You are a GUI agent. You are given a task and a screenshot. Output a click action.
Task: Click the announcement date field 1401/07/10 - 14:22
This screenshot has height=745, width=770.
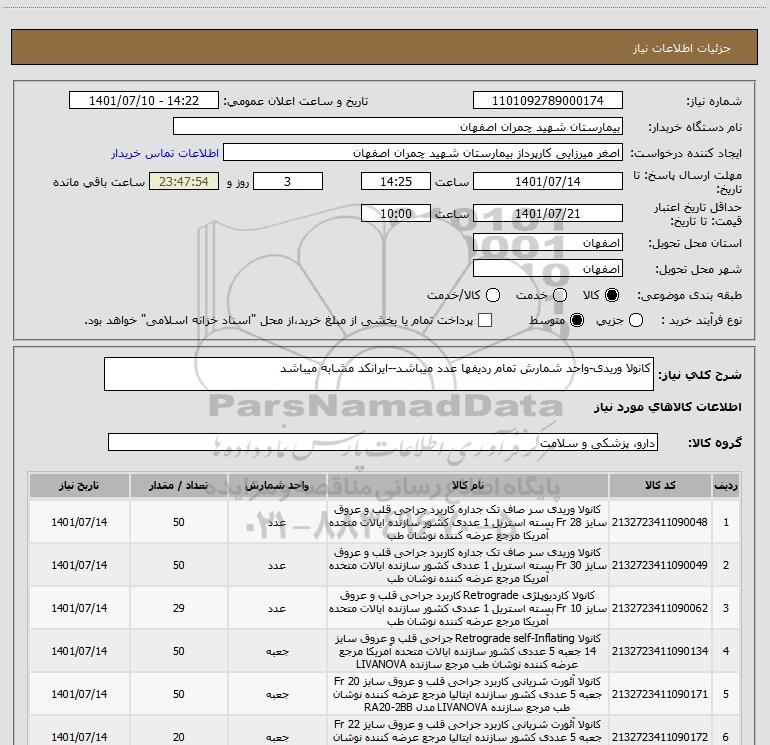tap(144, 100)
